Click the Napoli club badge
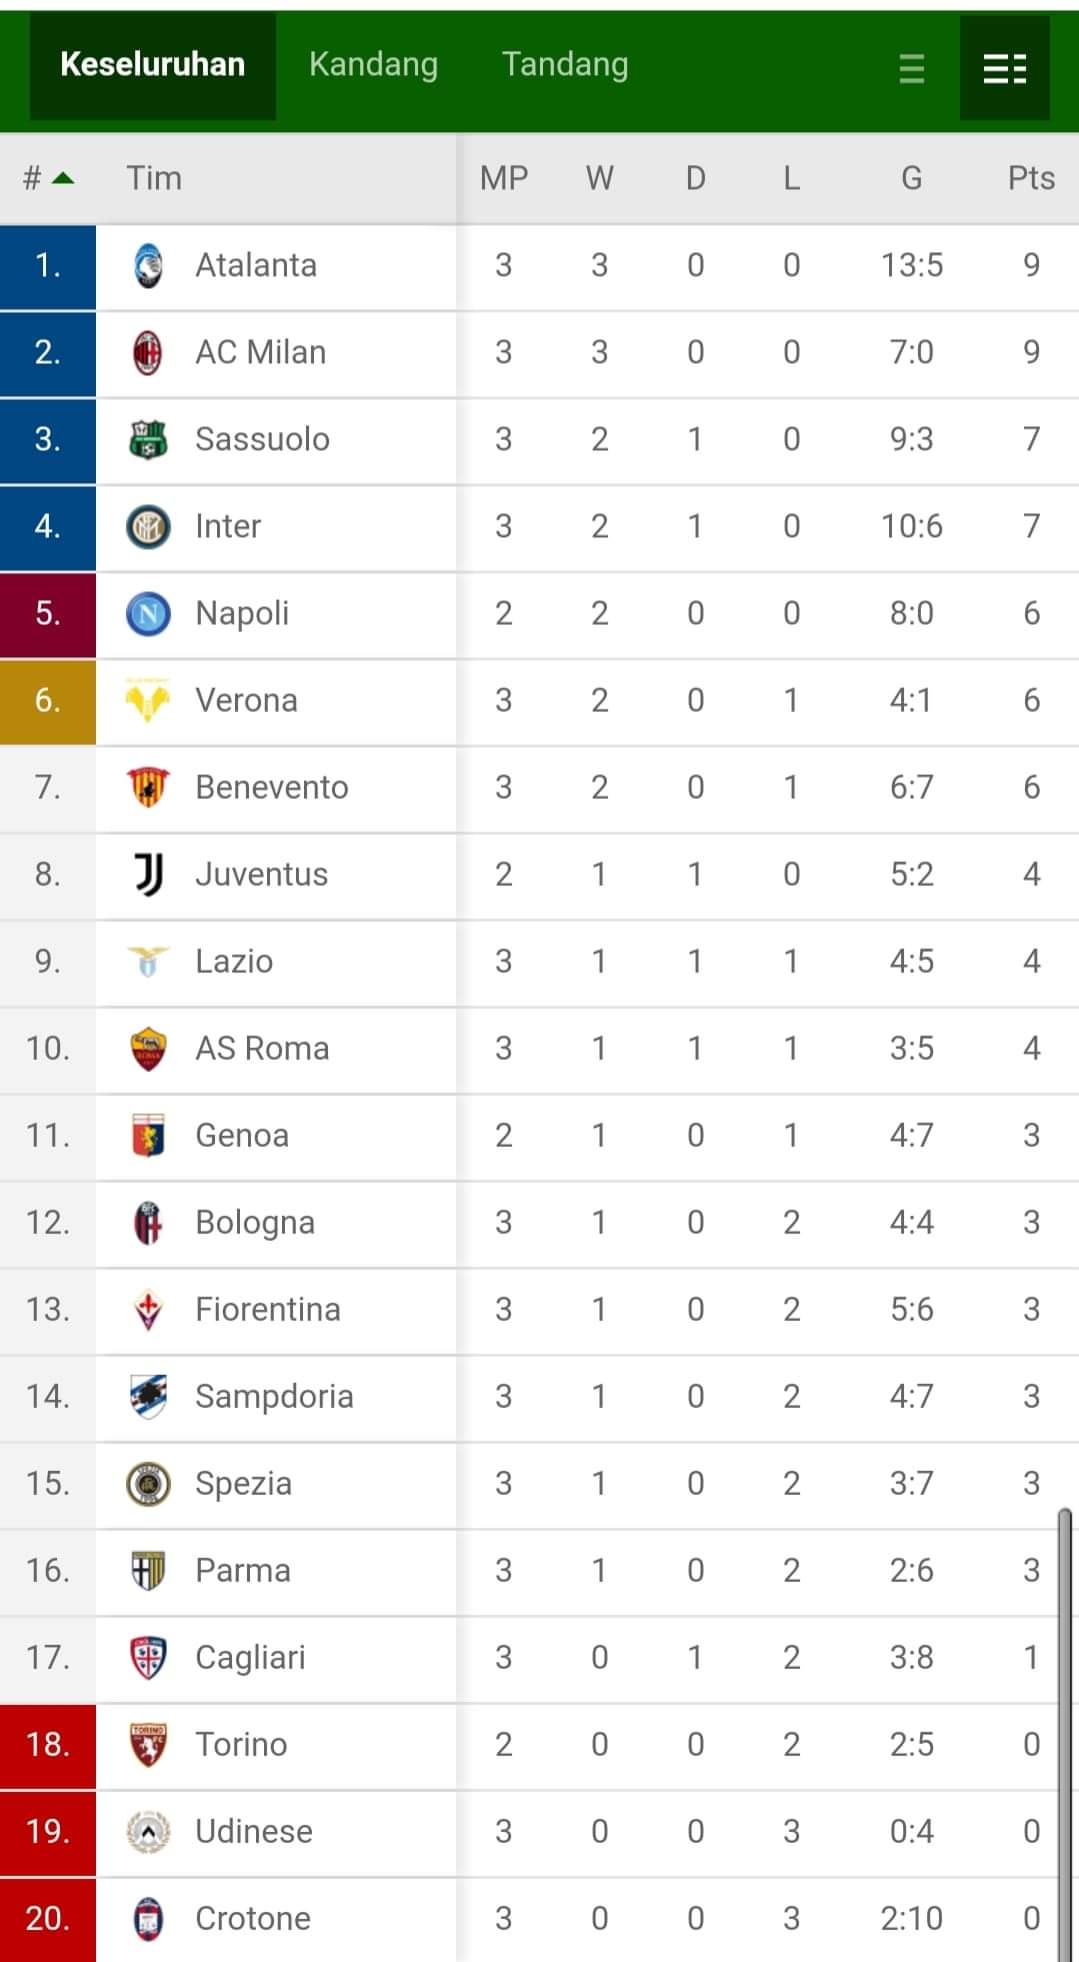 [x=148, y=614]
